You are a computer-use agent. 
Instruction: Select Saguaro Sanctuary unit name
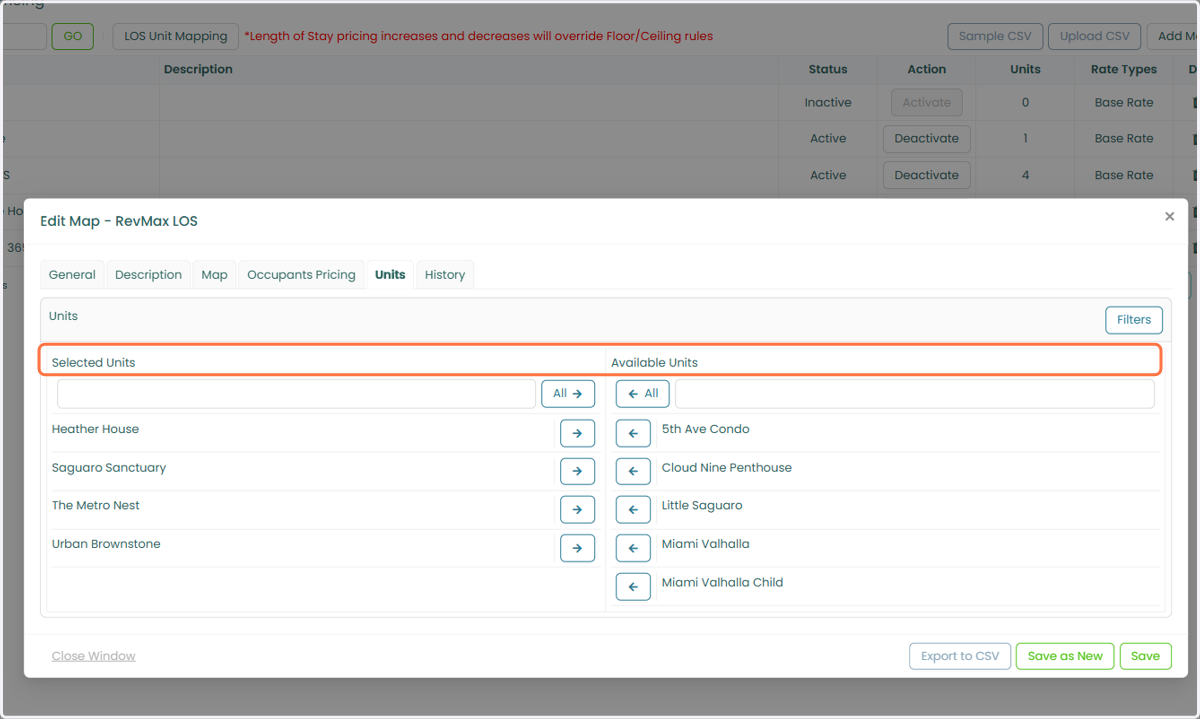point(109,468)
